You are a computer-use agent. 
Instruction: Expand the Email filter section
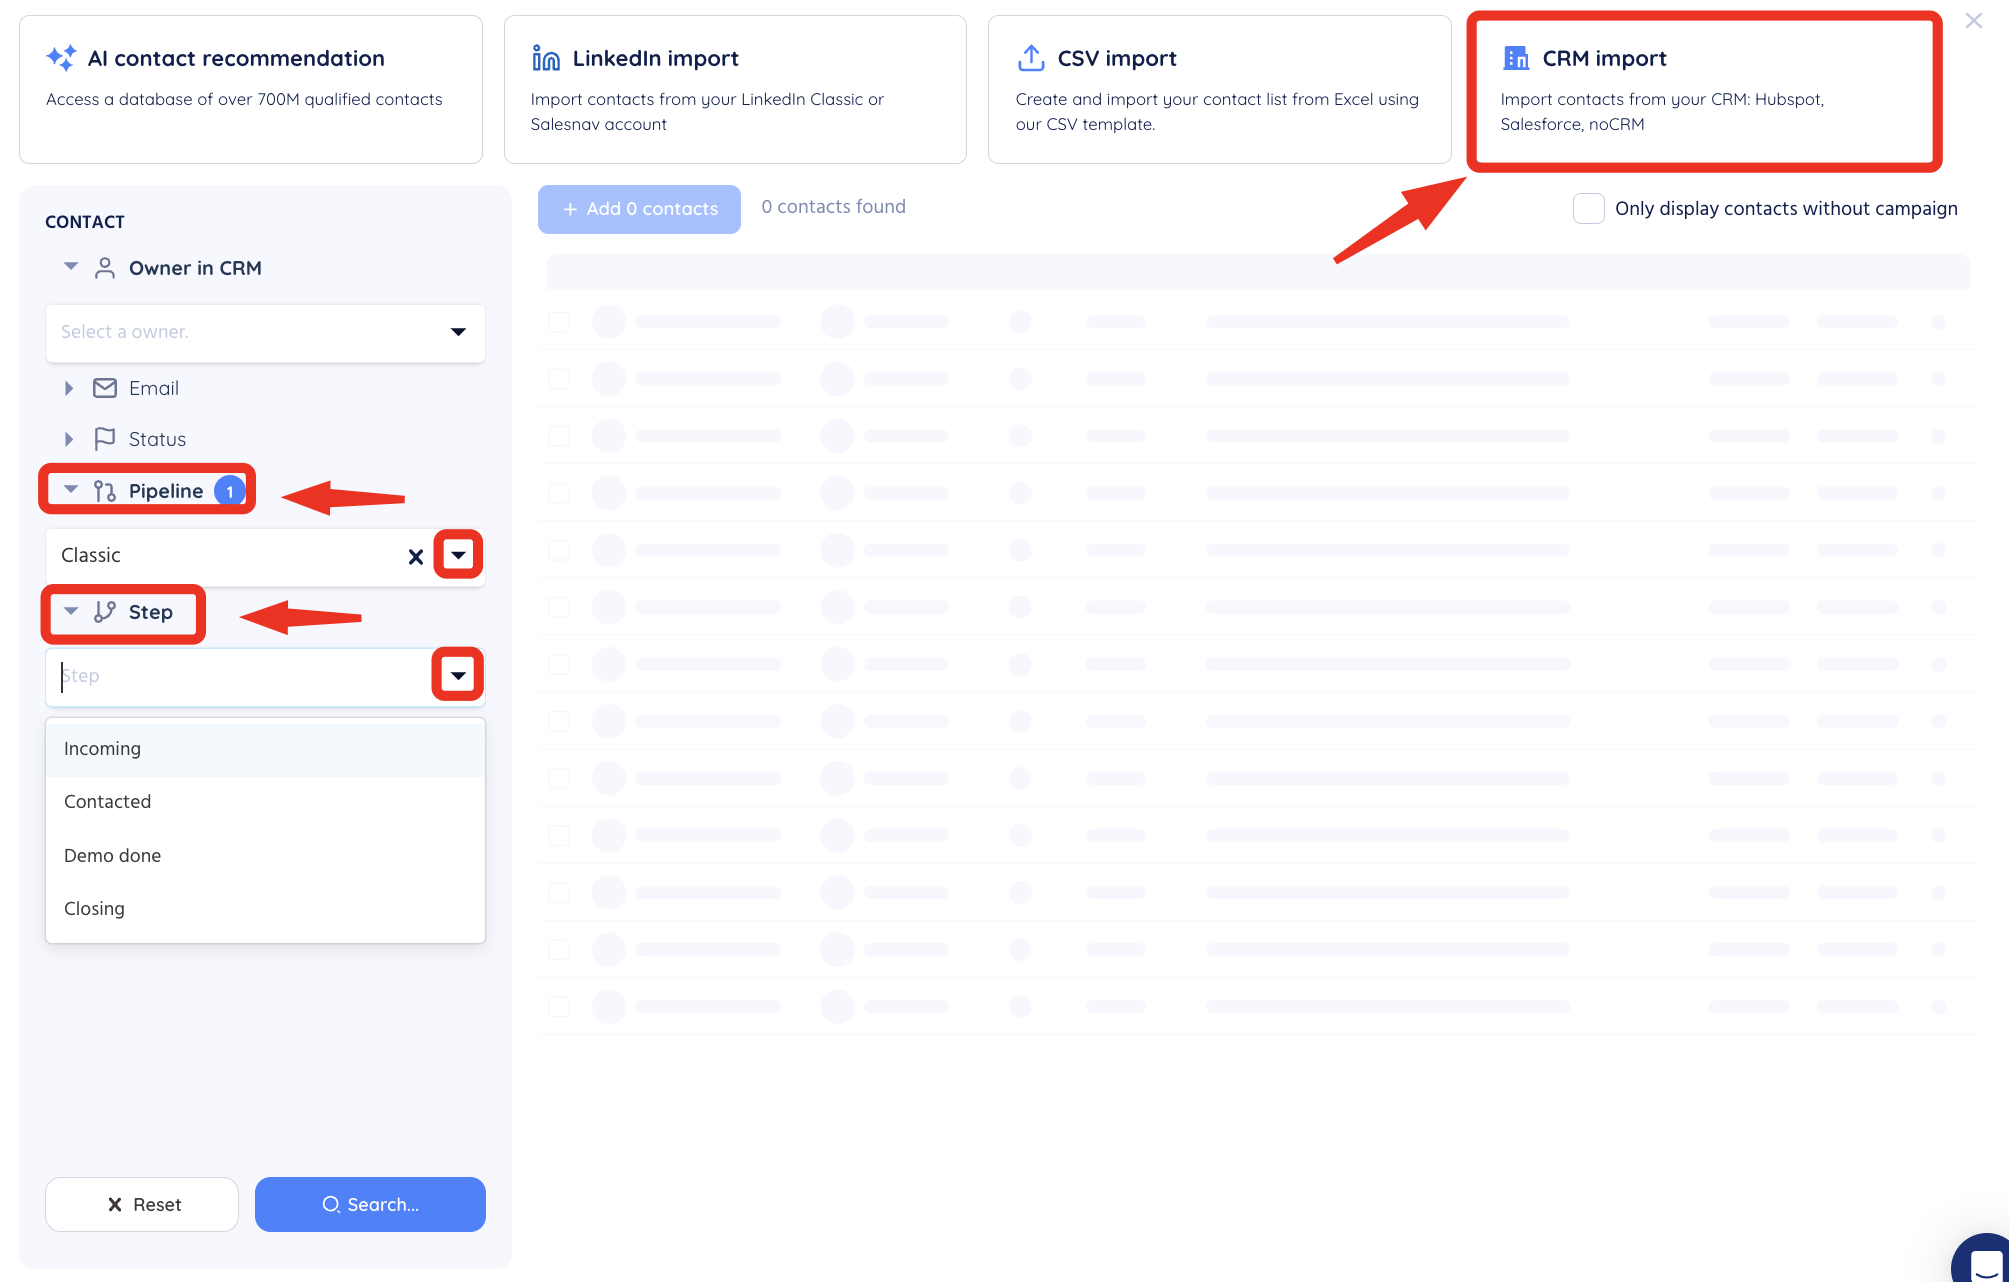tap(69, 388)
